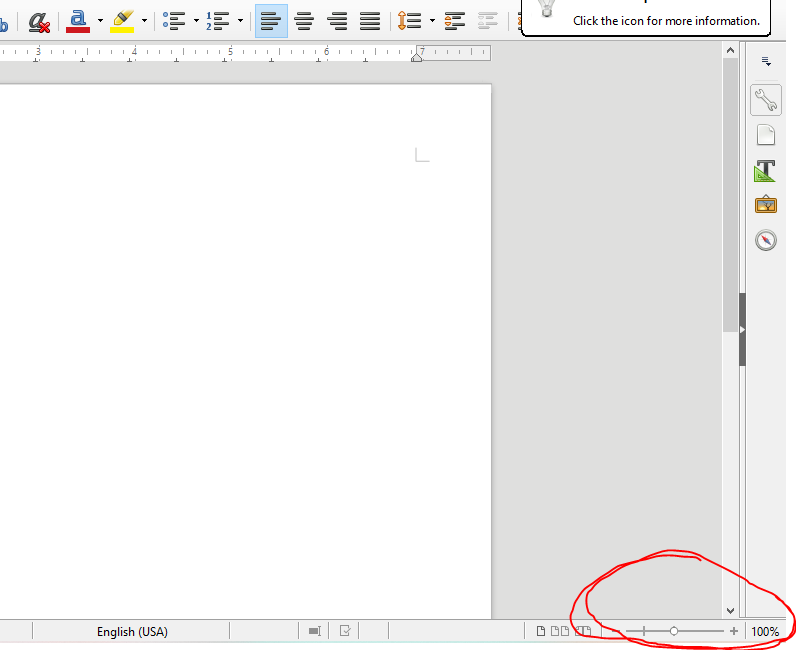Click the decrease paragraph spacing icon
Screen dimensions: 796x650
coord(488,21)
